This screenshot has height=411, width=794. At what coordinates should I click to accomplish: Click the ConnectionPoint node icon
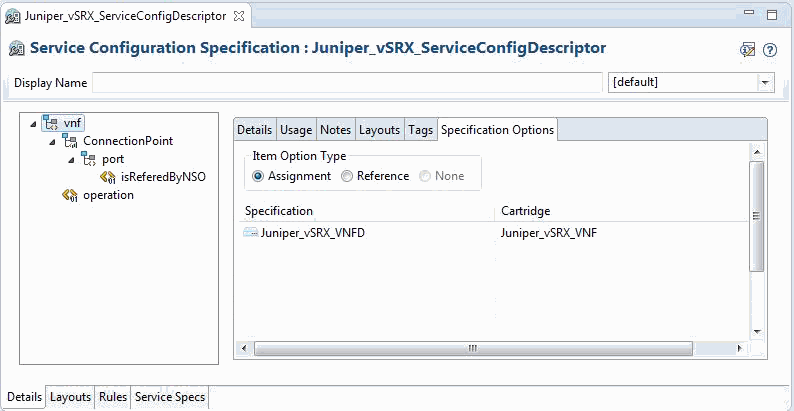click(70, 141)
